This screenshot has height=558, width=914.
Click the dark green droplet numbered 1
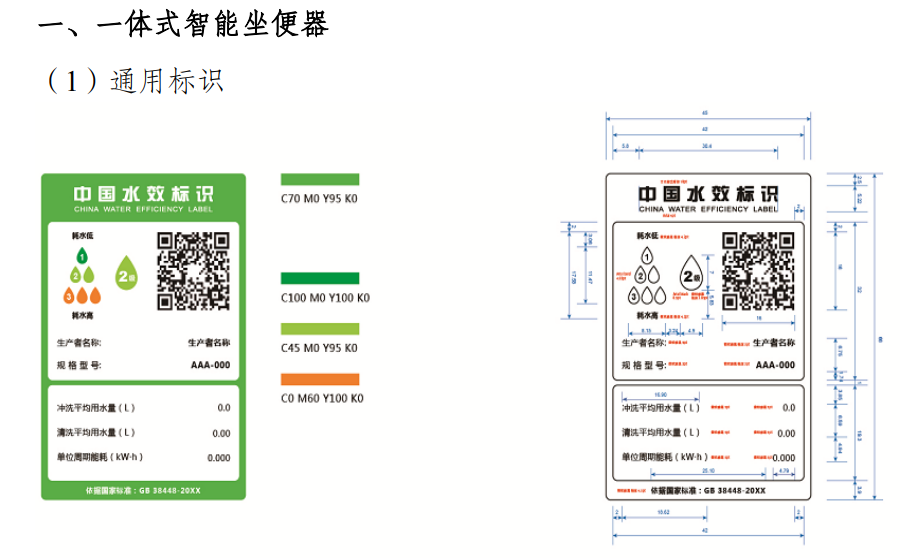click(x=82, y=256)
